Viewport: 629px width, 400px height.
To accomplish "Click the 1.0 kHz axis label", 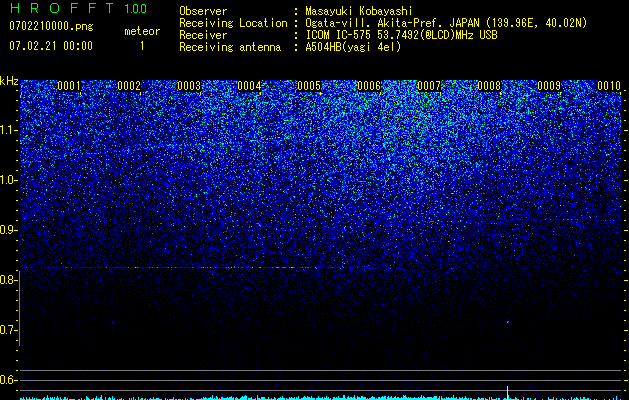I will [x=8, y=180].
